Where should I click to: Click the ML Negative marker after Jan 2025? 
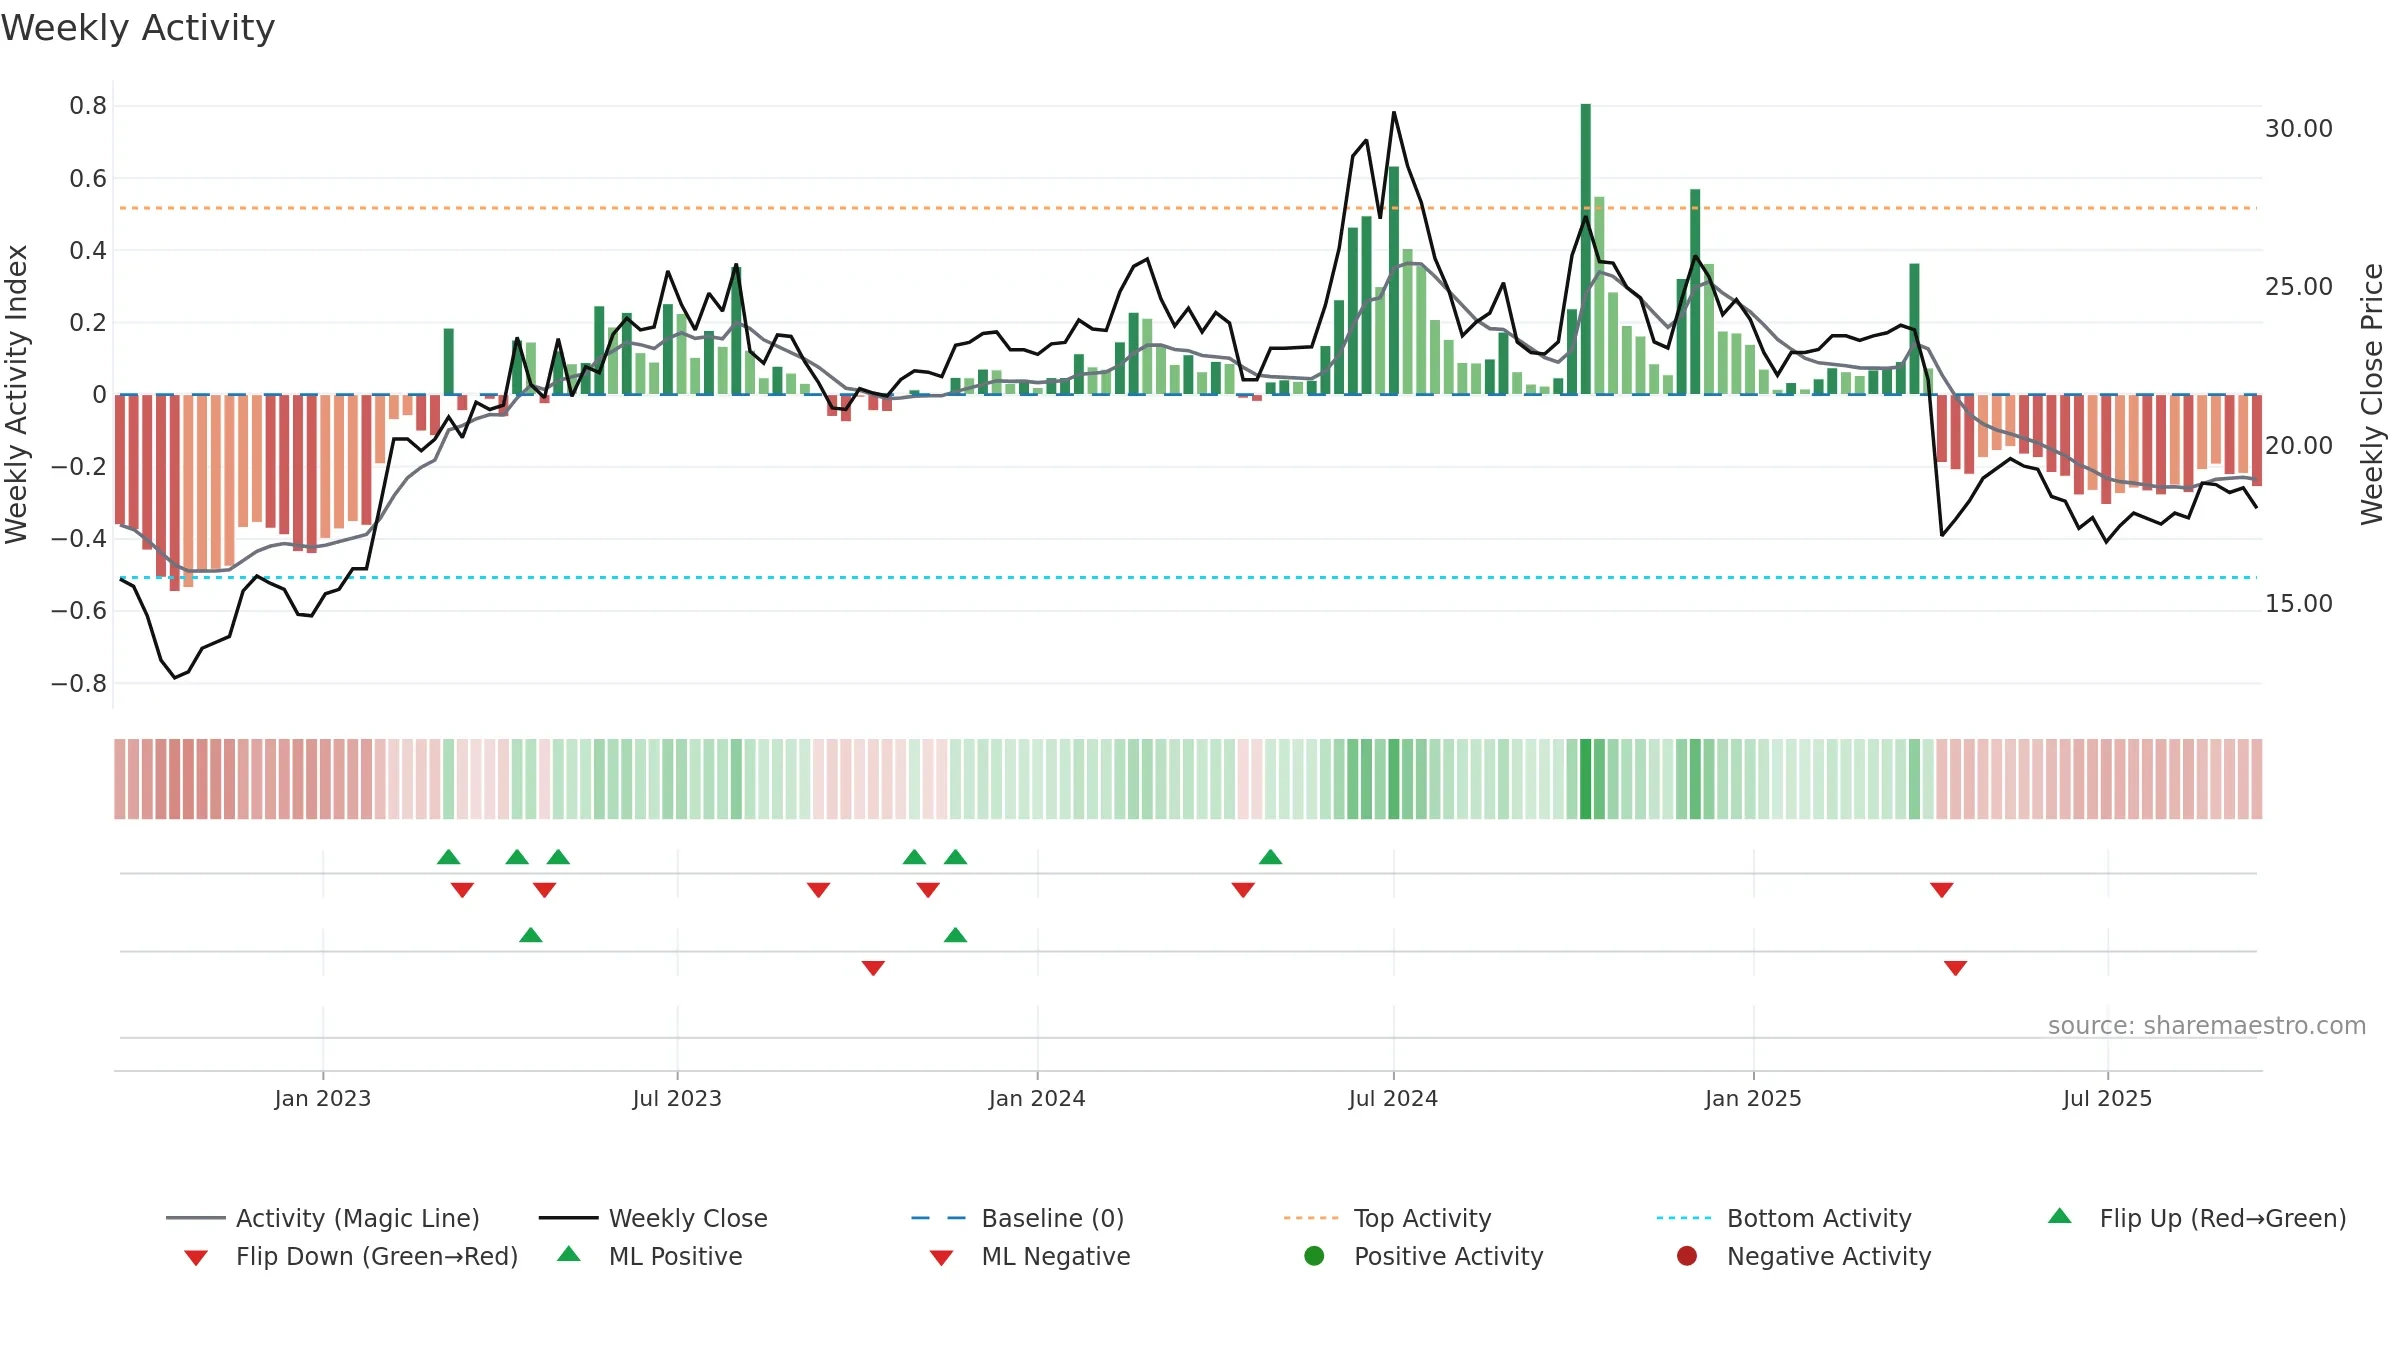(x=1956, y=968)
